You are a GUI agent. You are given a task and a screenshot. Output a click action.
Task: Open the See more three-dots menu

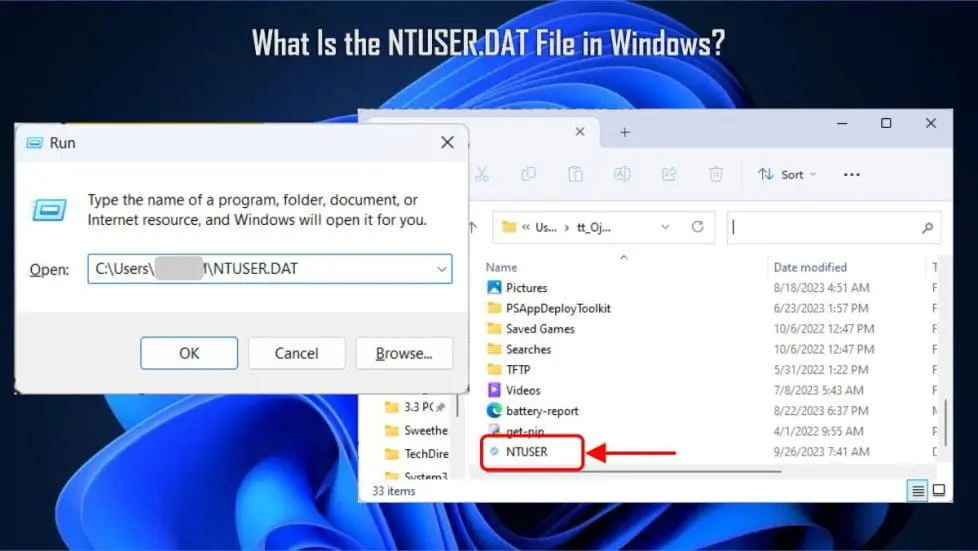coord(851,175)
